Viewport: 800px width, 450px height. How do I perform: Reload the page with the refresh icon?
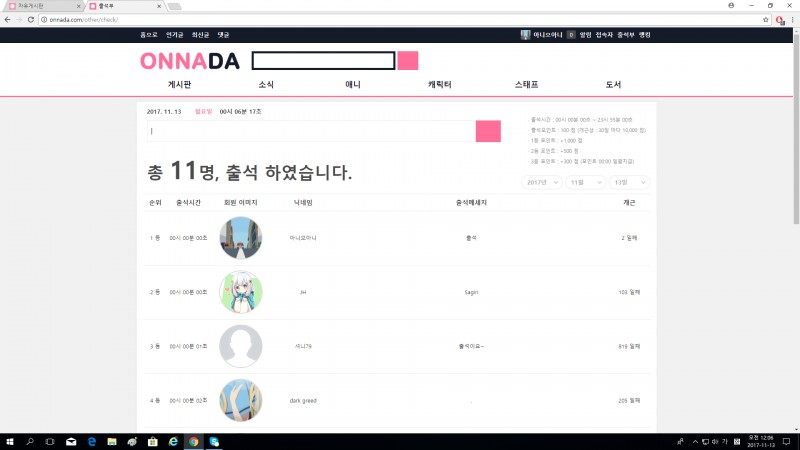(x=31, y=20)
